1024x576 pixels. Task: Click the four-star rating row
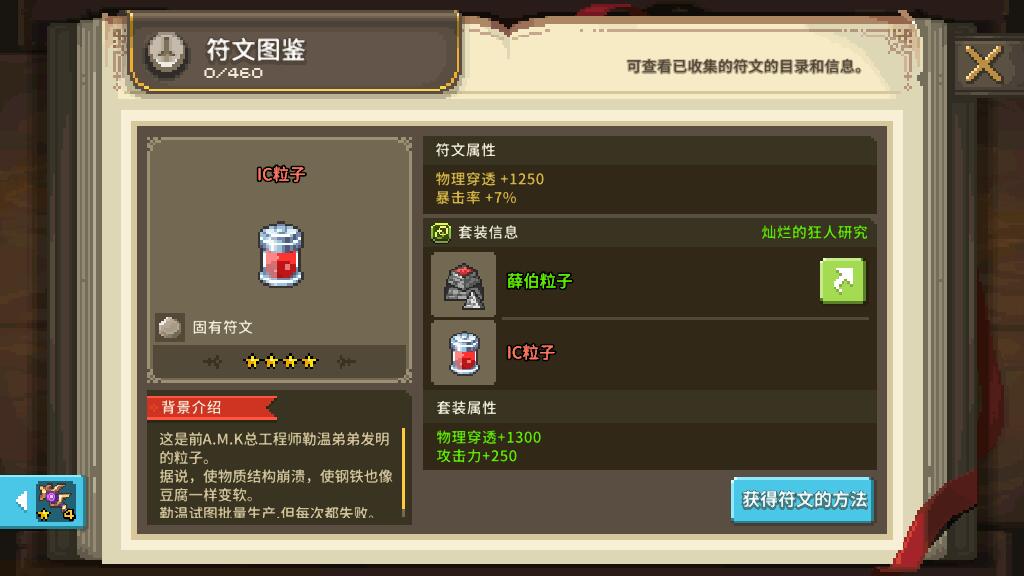point(281,361)
